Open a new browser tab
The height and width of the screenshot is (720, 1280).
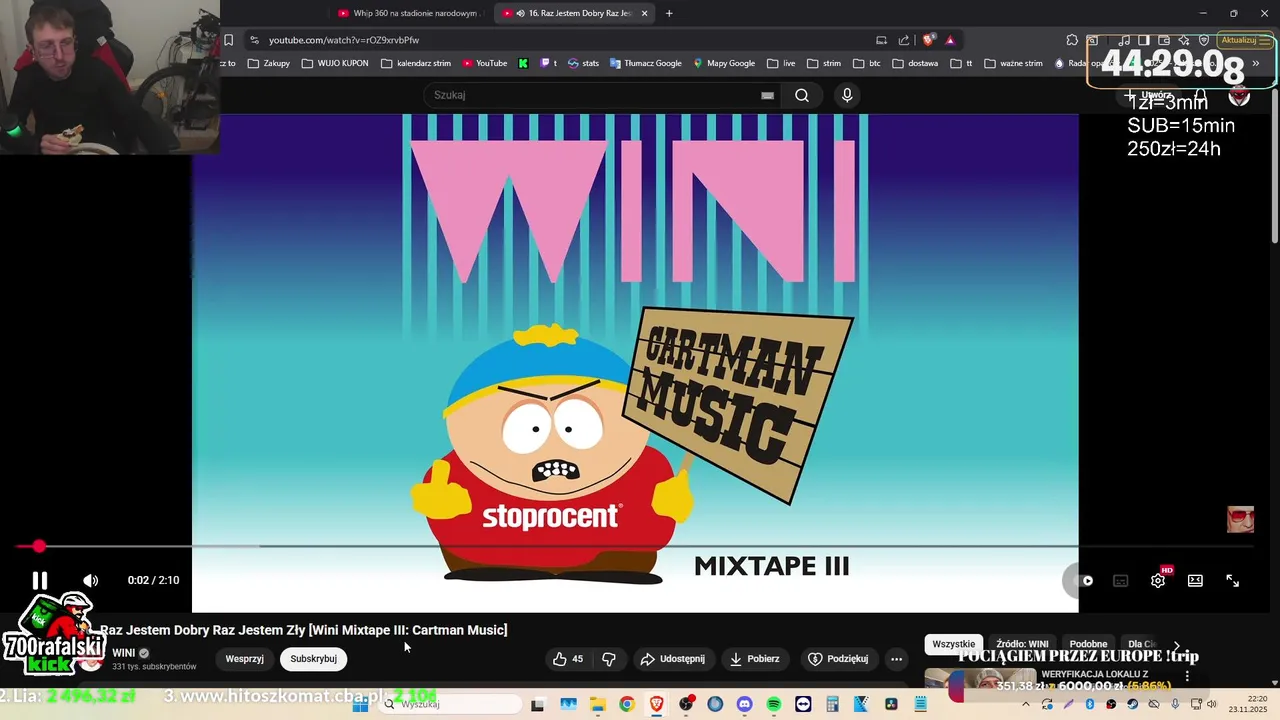click(669, 13)
